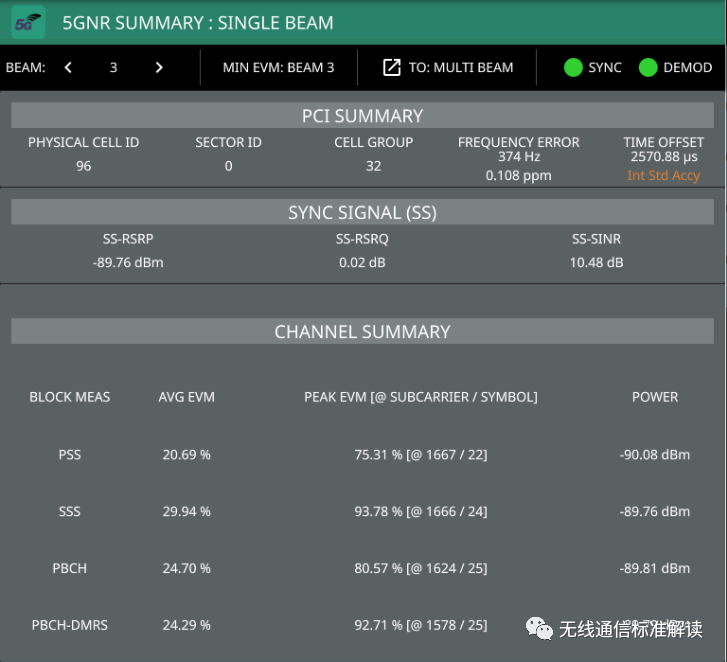Click the 5G logo icon
The width and height of the screenshot is (727, 662).
[28, 22]
